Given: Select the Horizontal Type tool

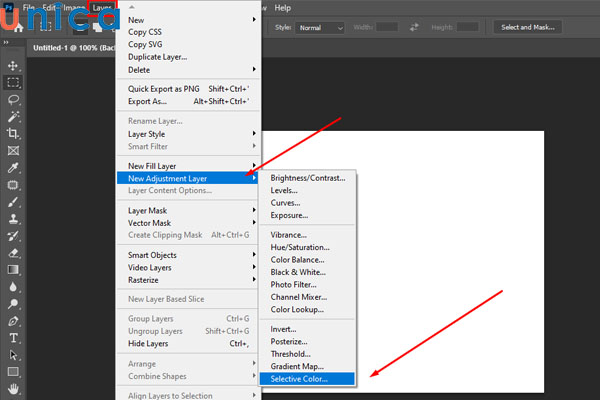Looking at the screenshot, I should pyautogui.click(x=14, y=338).
